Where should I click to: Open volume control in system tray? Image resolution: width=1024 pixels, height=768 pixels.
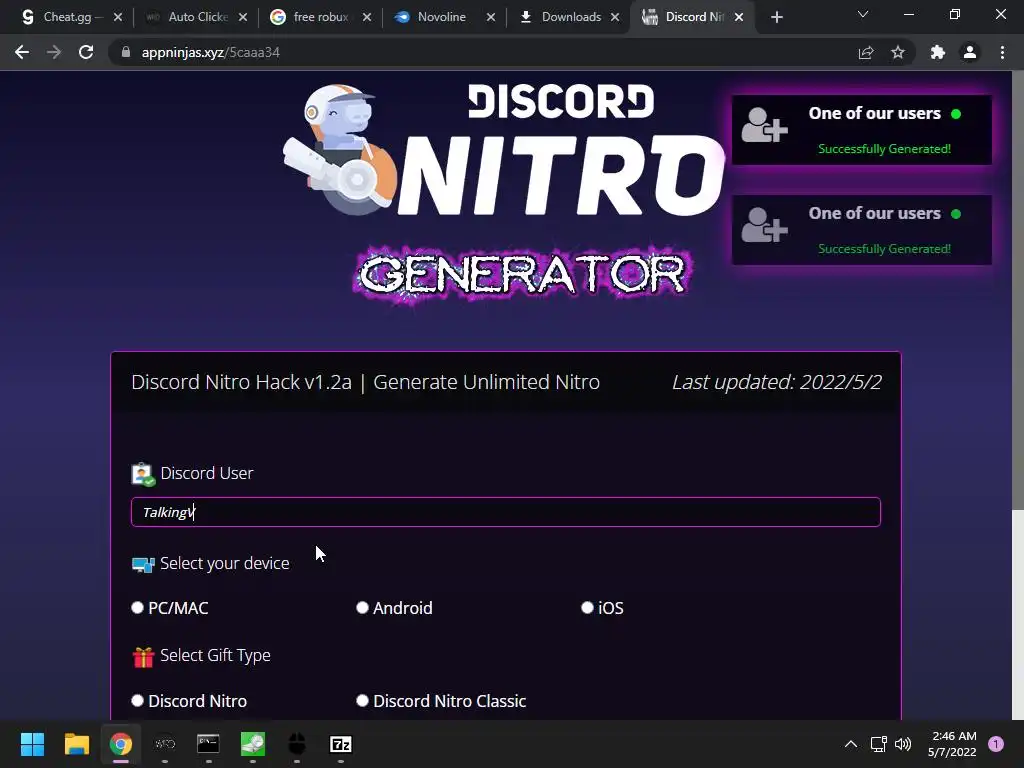[x=903, y=744]
